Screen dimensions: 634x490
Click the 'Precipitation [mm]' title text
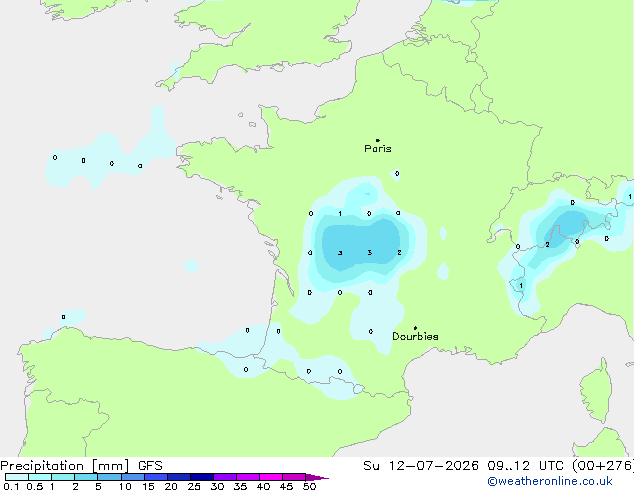tap(65, 466)
